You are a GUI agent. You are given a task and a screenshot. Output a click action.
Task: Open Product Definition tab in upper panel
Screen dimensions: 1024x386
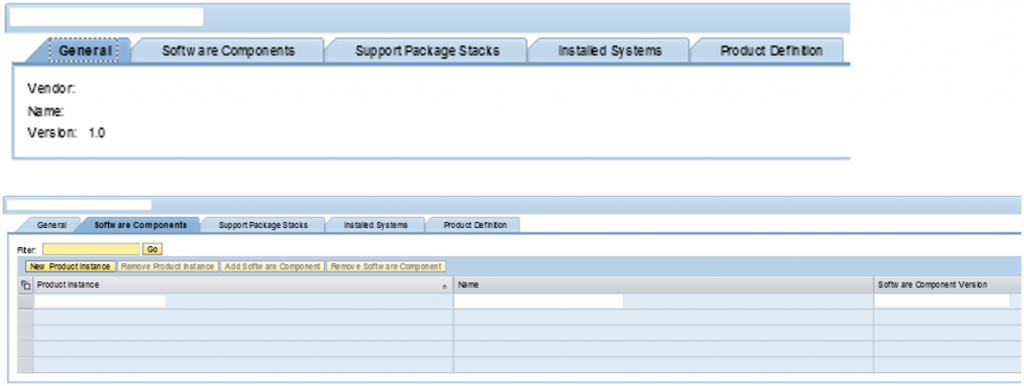tap(771, 50)
